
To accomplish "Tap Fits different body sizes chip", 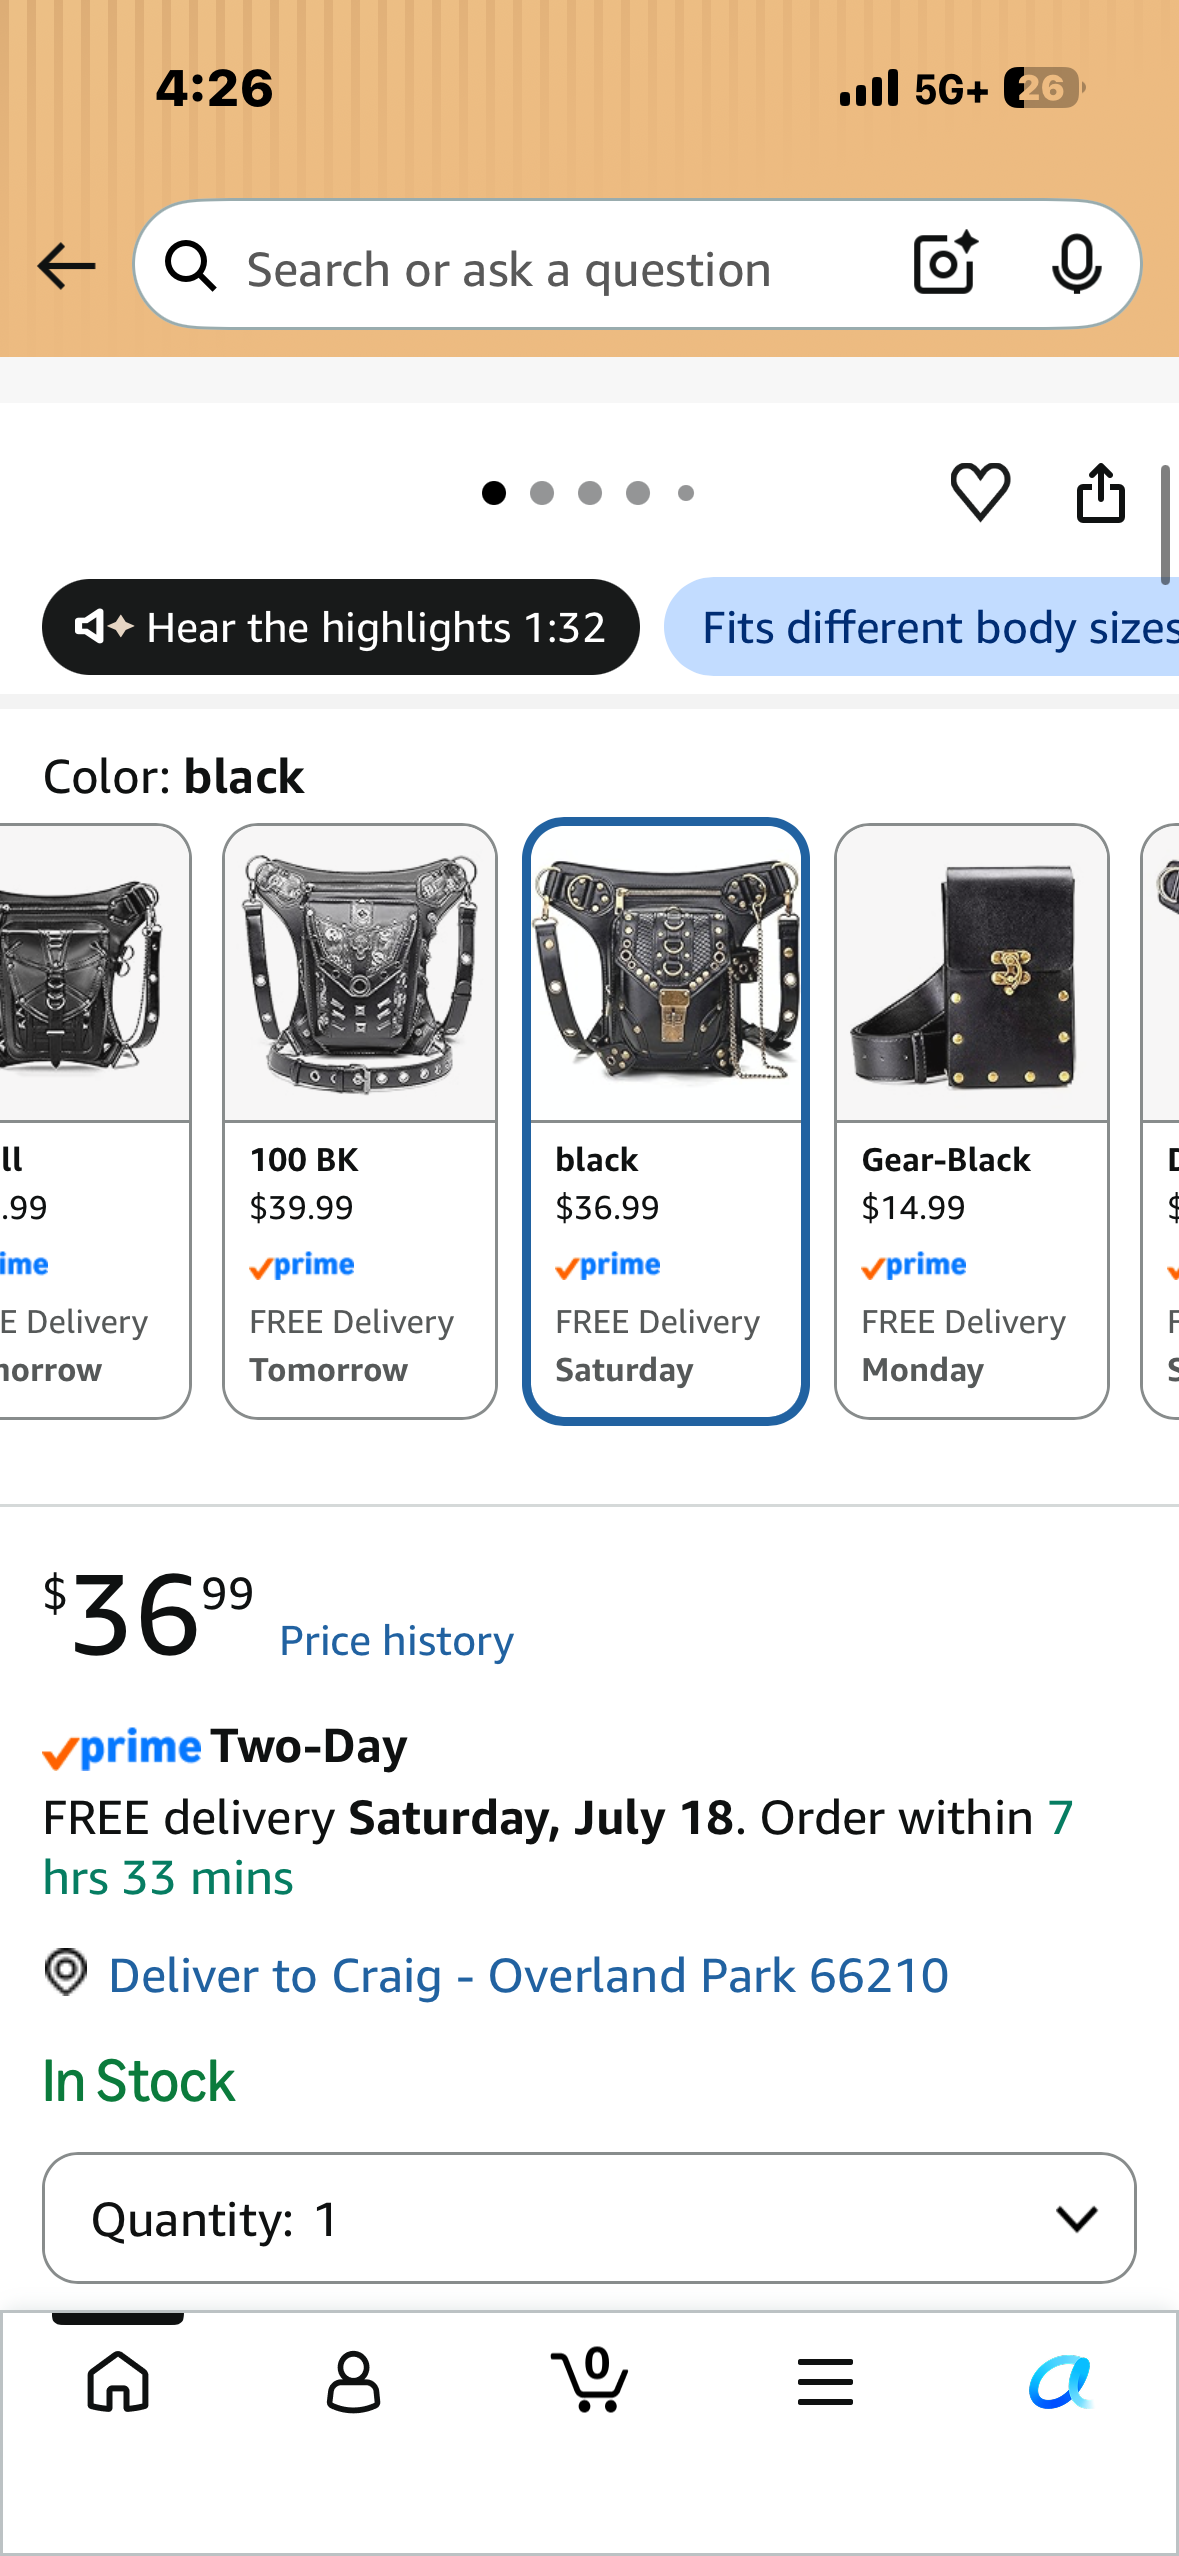I will [x=921, y=627].
